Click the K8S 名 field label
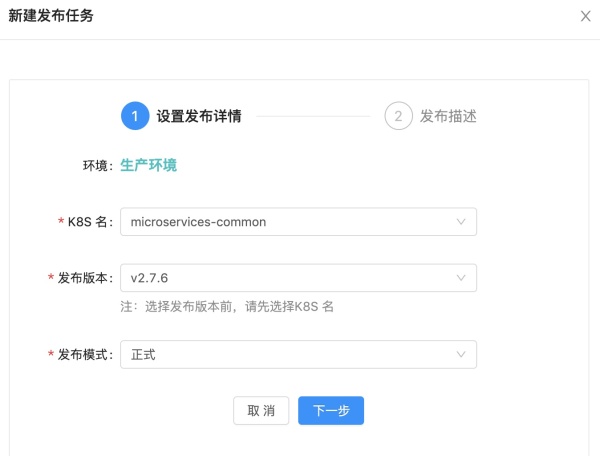Screen dimensions: 600x456 point(86,222)
